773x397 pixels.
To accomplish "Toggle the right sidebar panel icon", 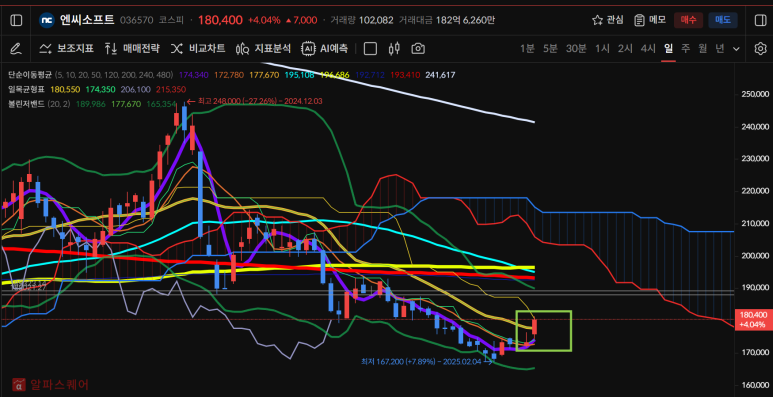I will [x=760, y=20].
